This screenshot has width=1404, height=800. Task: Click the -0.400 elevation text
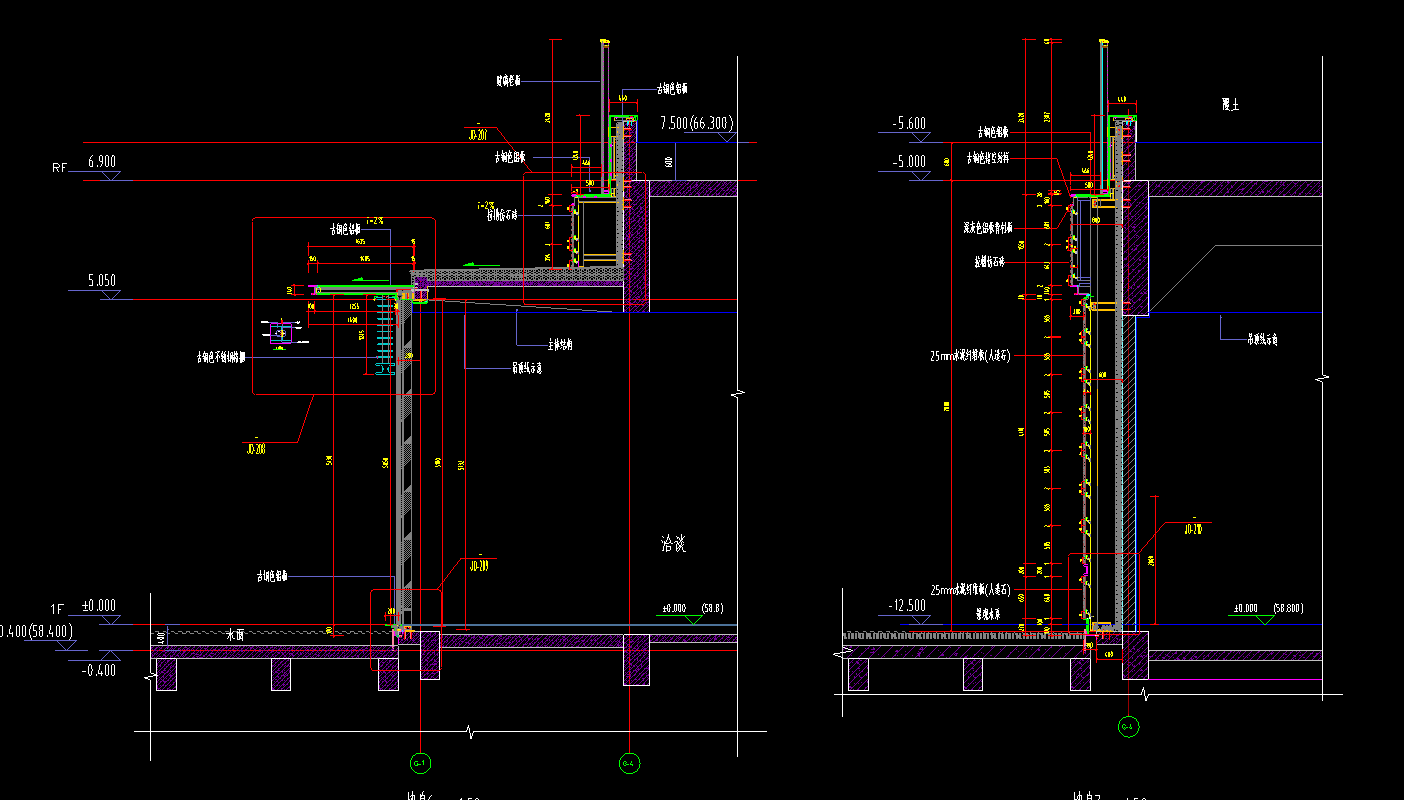coord(98,670)
